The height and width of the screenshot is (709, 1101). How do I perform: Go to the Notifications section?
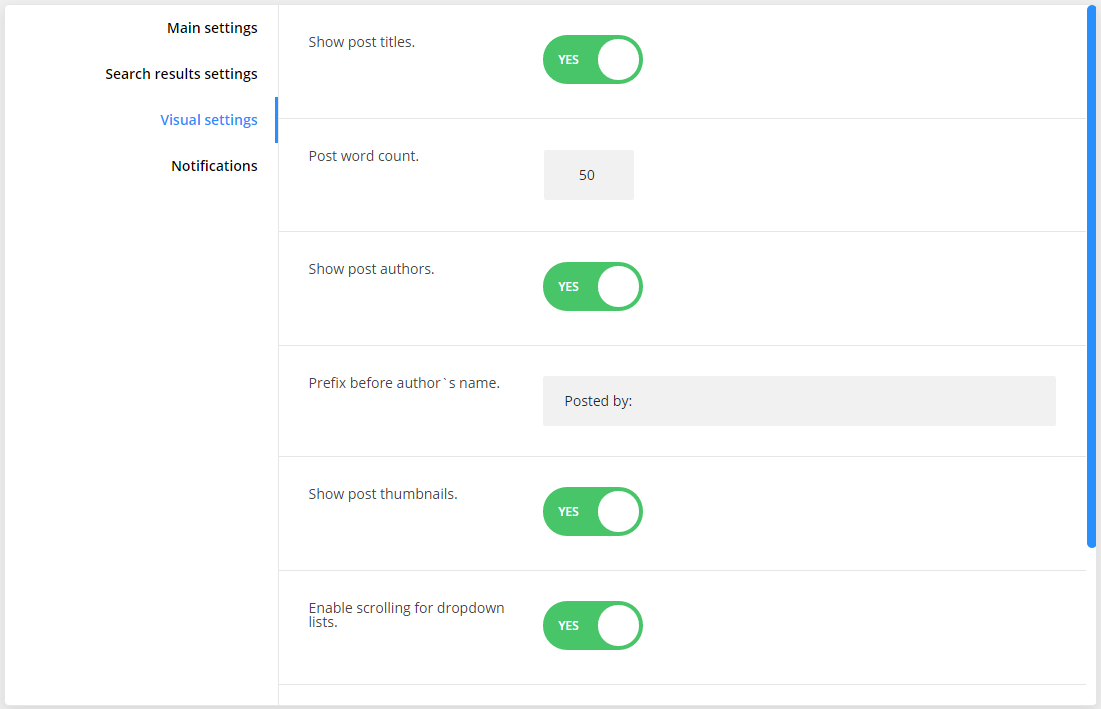(214, 166)
